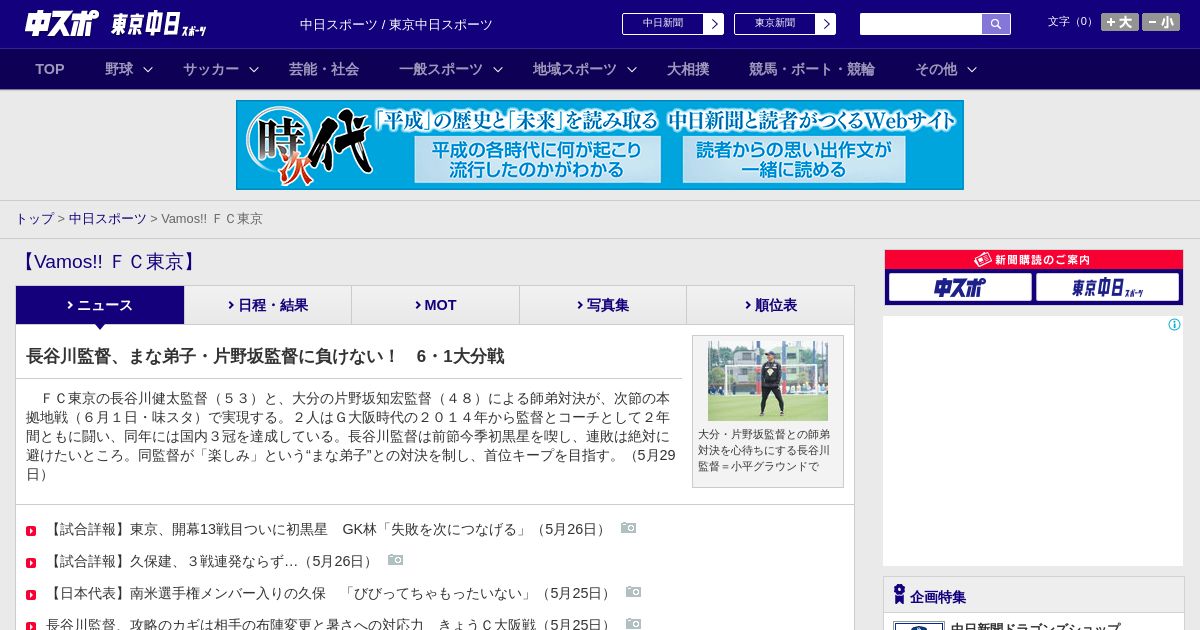Switch to the 順位表 tab
The image size is (1200, 630).
coord(770,305)
